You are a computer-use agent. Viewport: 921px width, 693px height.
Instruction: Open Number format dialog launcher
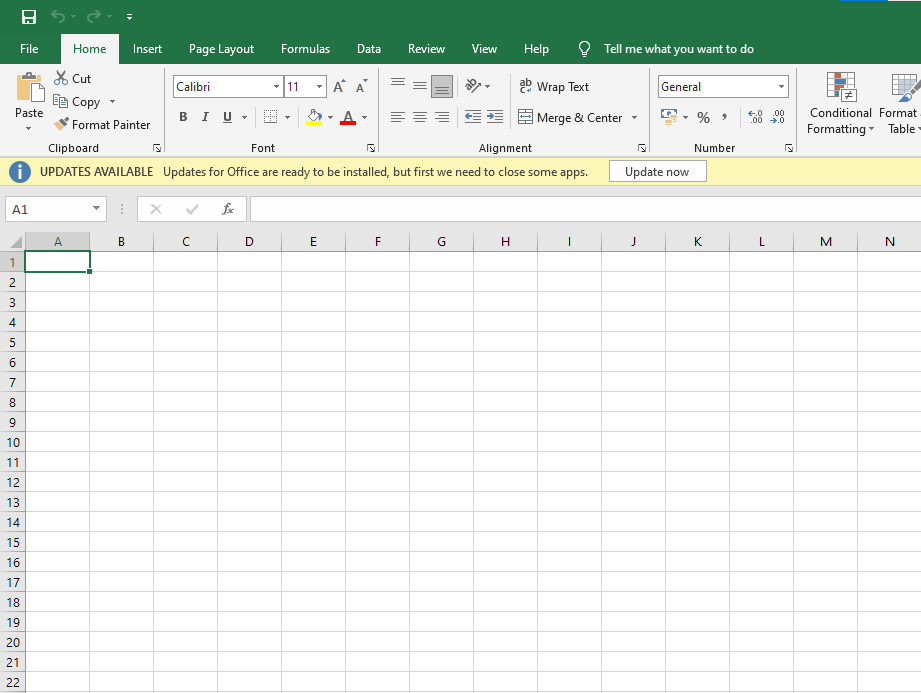tap(789, 148)
